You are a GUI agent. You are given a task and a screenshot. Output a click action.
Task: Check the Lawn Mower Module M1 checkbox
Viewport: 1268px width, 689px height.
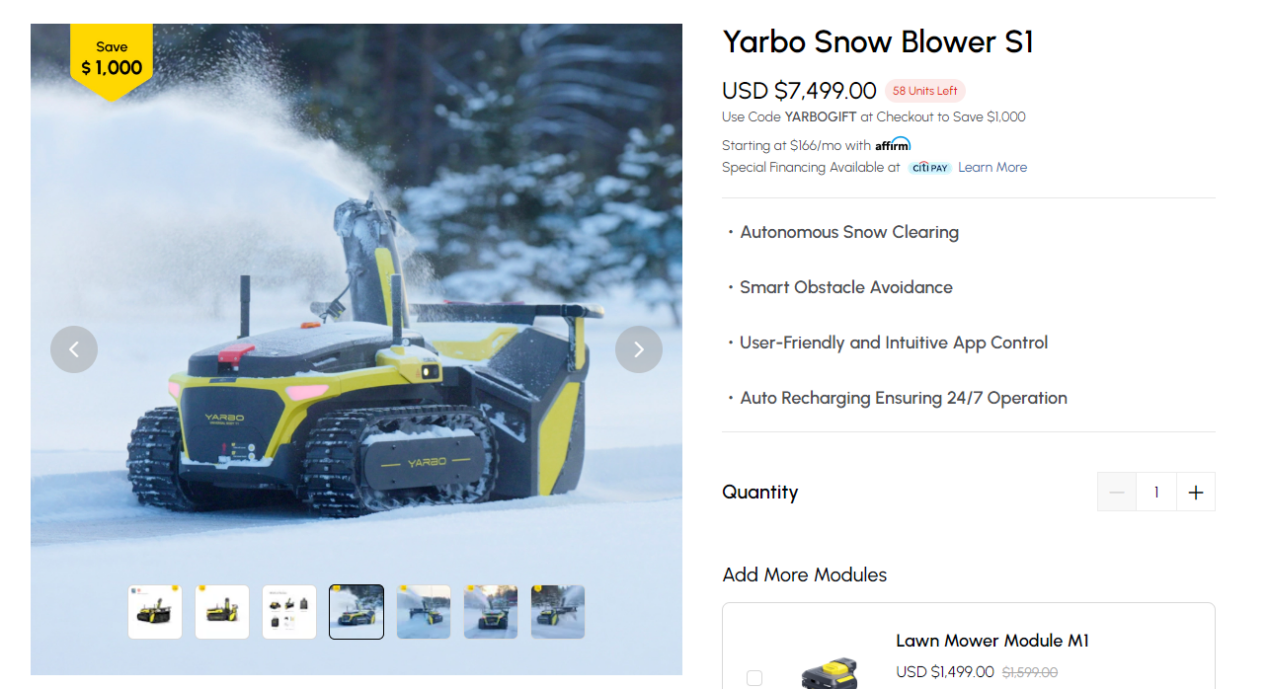point(754,678)
